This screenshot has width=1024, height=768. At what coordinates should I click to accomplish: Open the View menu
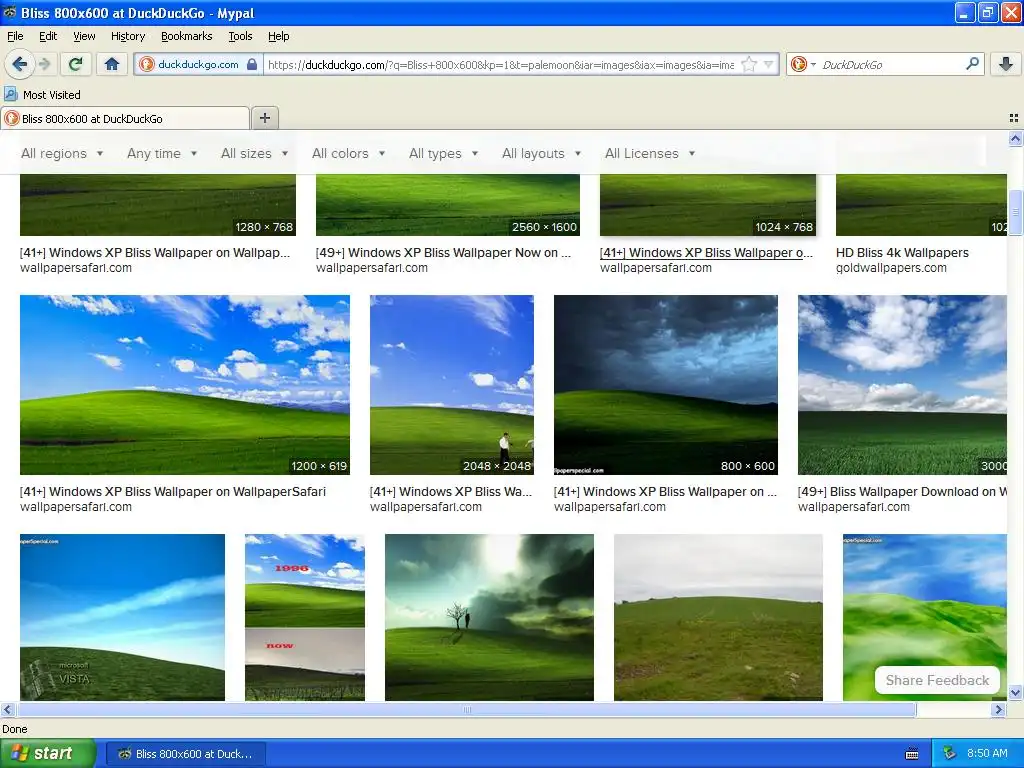(84, 36)
